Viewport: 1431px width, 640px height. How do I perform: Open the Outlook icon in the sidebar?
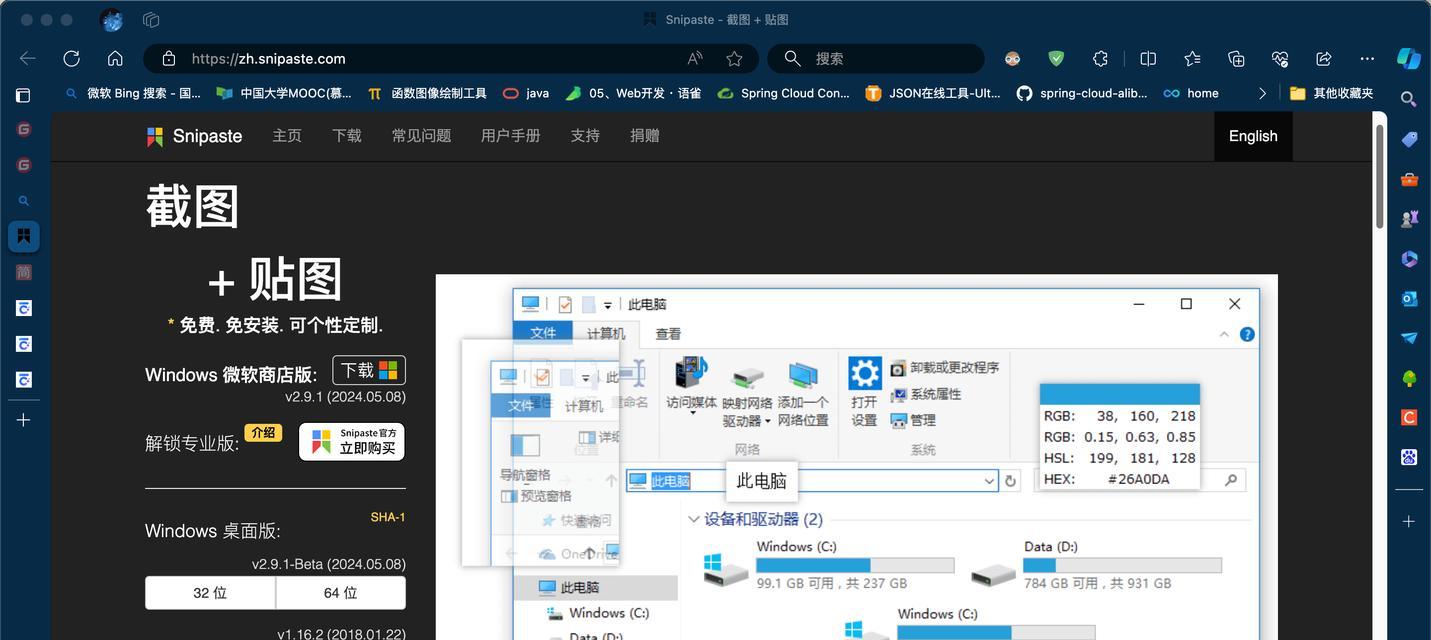click(x=1409, y=298)
